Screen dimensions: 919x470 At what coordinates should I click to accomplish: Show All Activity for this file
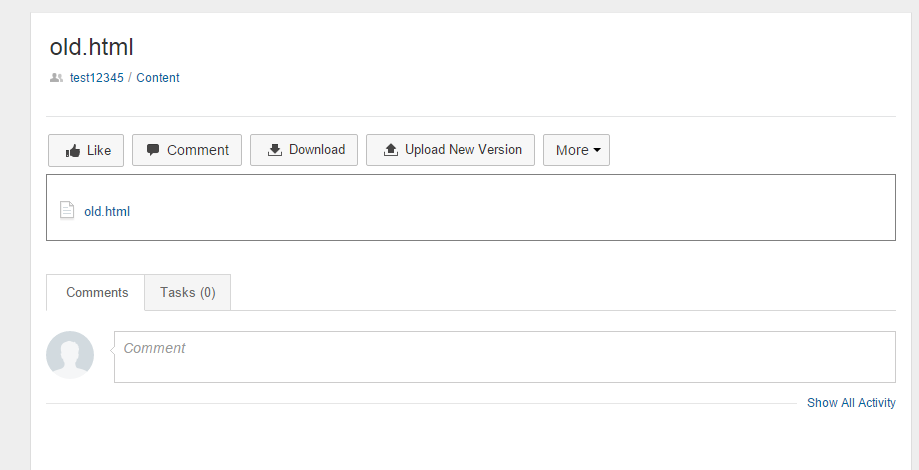click(x=851, y=403)
